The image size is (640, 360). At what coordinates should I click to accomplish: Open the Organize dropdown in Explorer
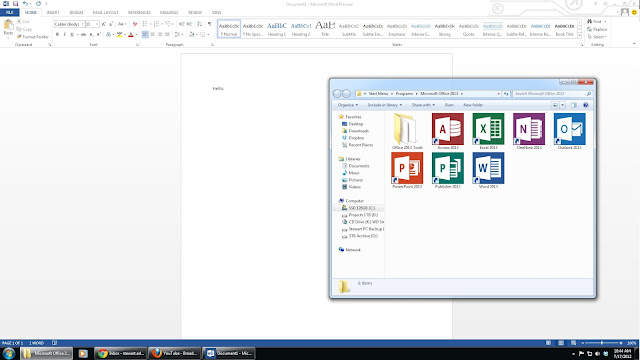point(348,105)
